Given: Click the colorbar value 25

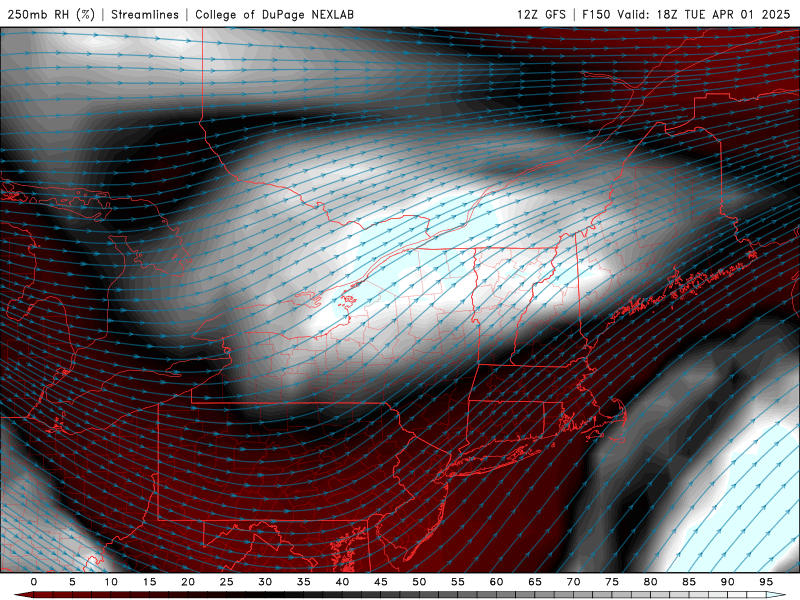Looking at the screenshot, I should coord(226,582).
